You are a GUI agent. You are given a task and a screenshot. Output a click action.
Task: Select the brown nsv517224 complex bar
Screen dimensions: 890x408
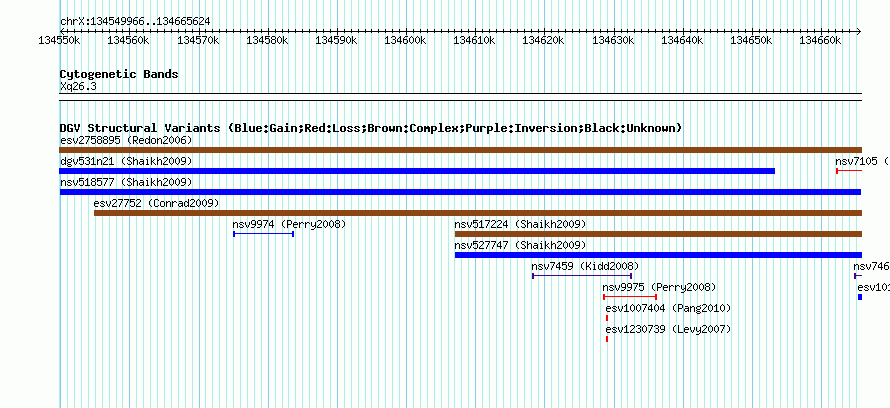(x=658, y=234)
